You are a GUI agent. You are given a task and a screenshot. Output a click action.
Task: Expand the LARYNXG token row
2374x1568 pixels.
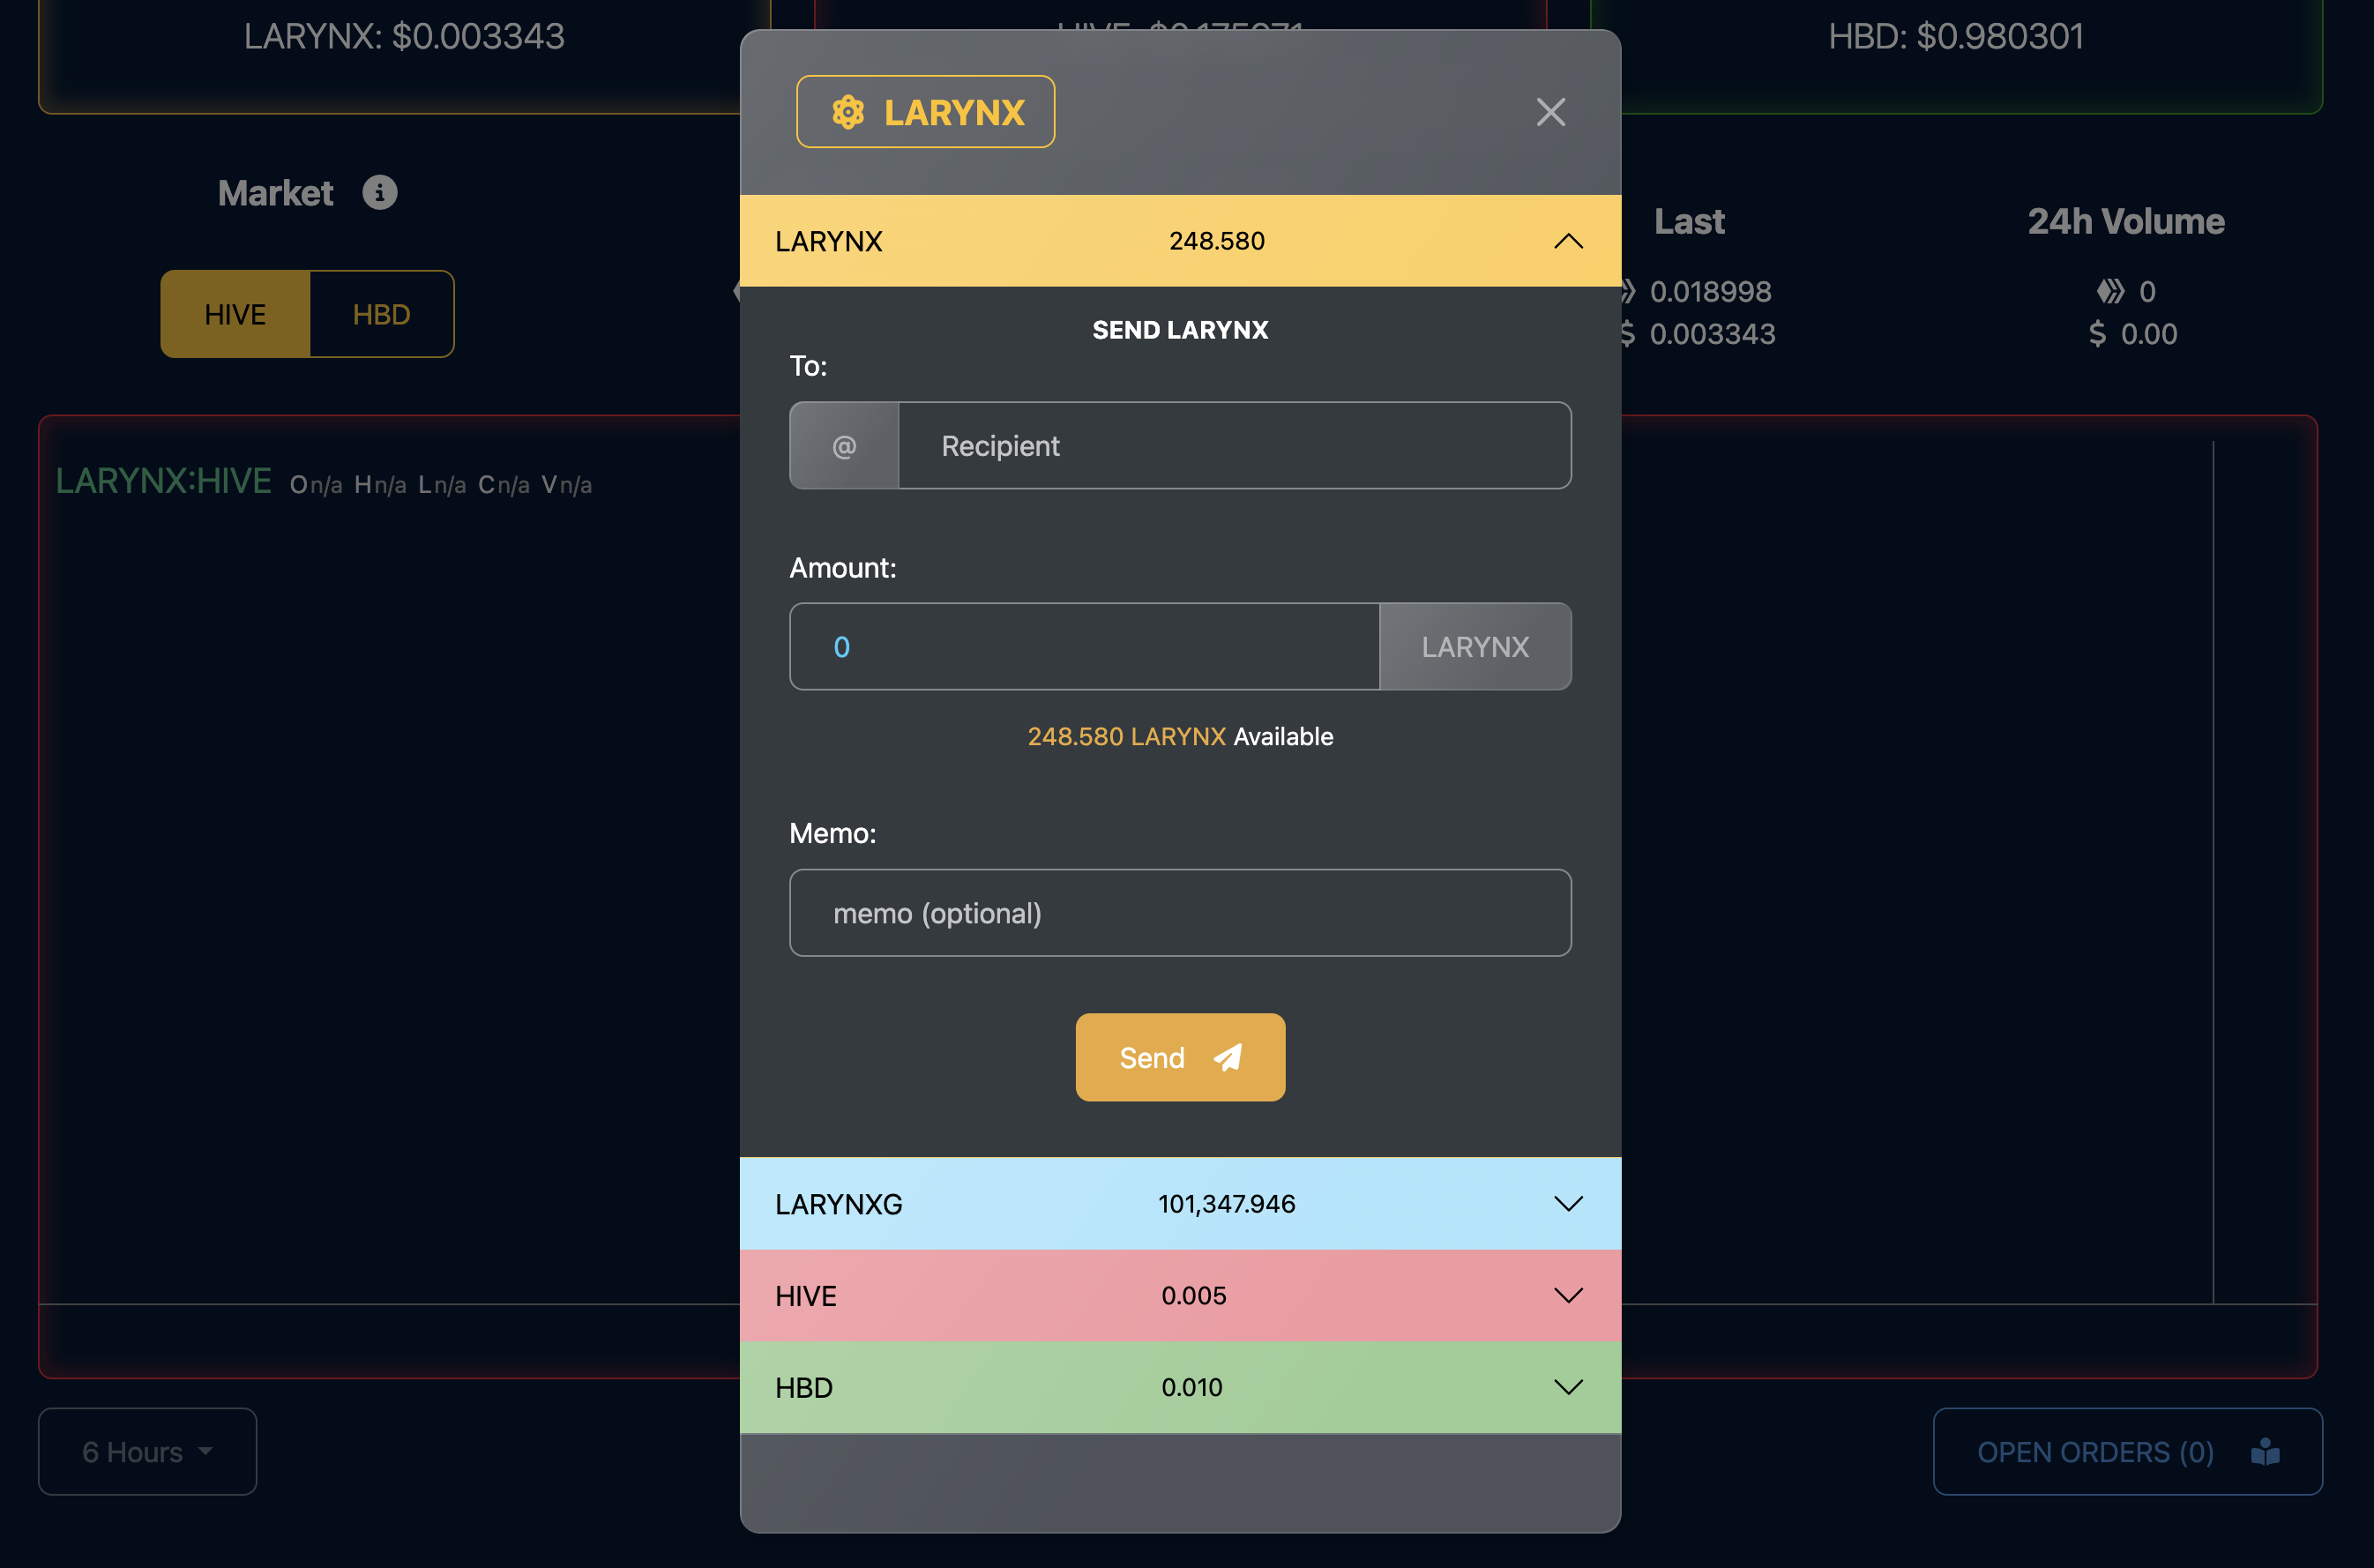pos(1567,1204)
